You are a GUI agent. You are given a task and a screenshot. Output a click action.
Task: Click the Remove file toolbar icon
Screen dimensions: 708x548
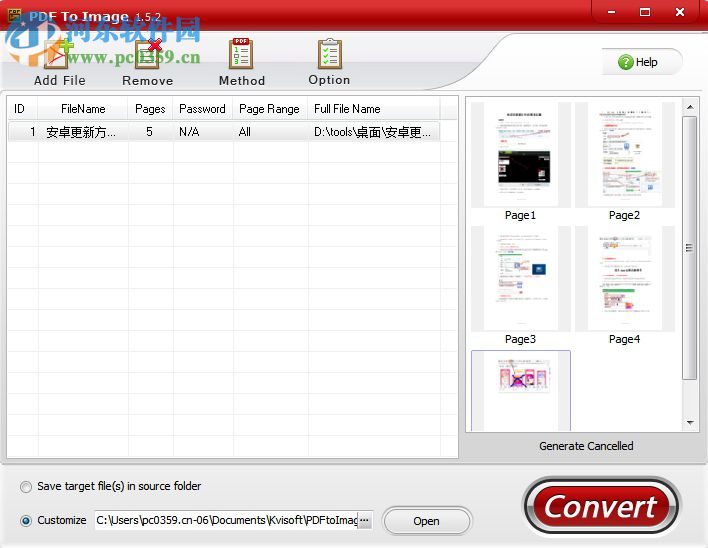point(148,54)
